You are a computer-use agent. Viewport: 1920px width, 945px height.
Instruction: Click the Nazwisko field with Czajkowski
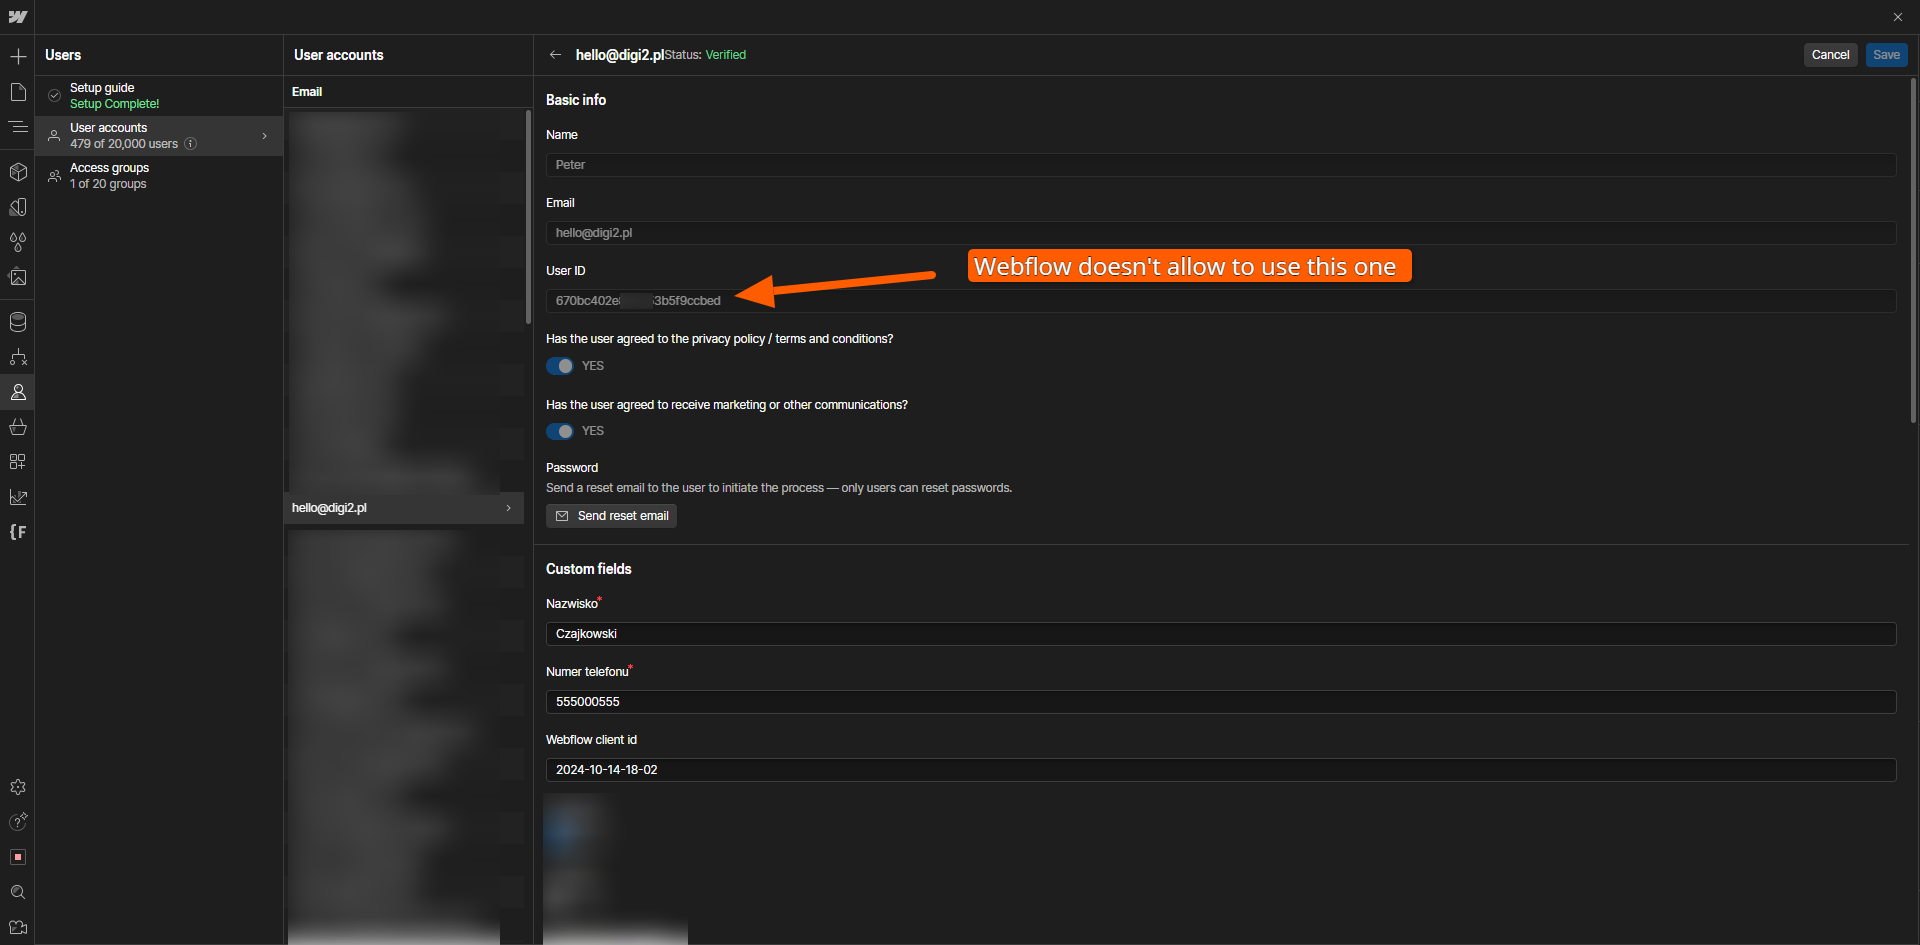click(1221, 634)
